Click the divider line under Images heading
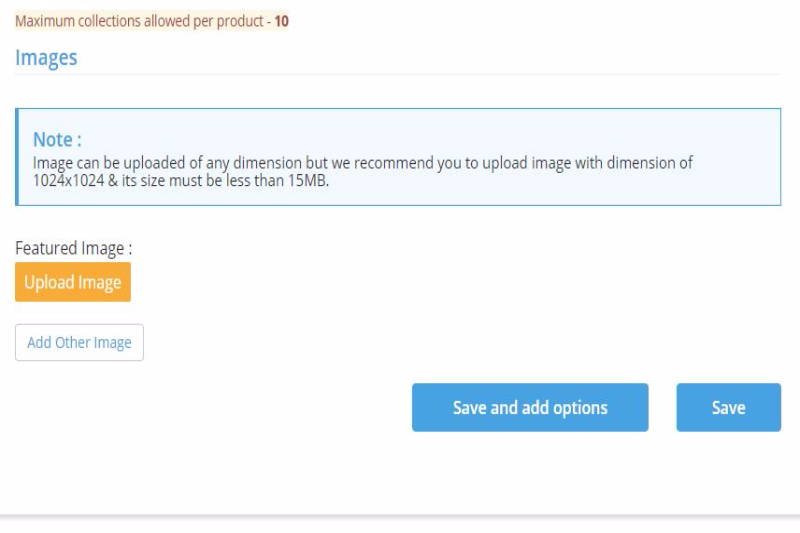Viewport: 800px width, 533px height. tap(398, 74)
